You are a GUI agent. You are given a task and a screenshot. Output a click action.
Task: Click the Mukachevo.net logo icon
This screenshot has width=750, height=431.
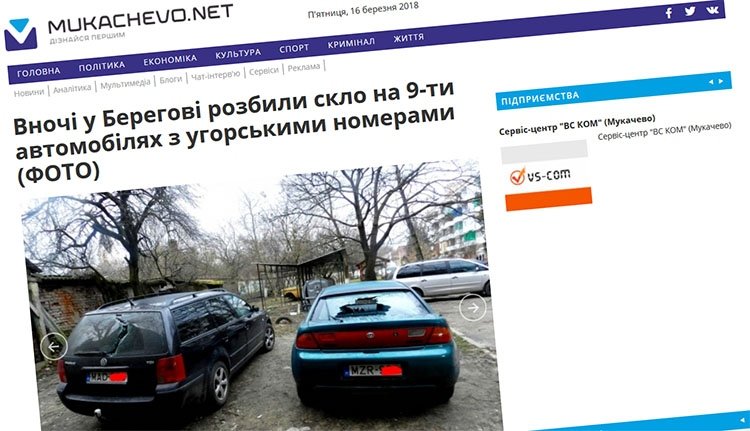click(20, 34)
